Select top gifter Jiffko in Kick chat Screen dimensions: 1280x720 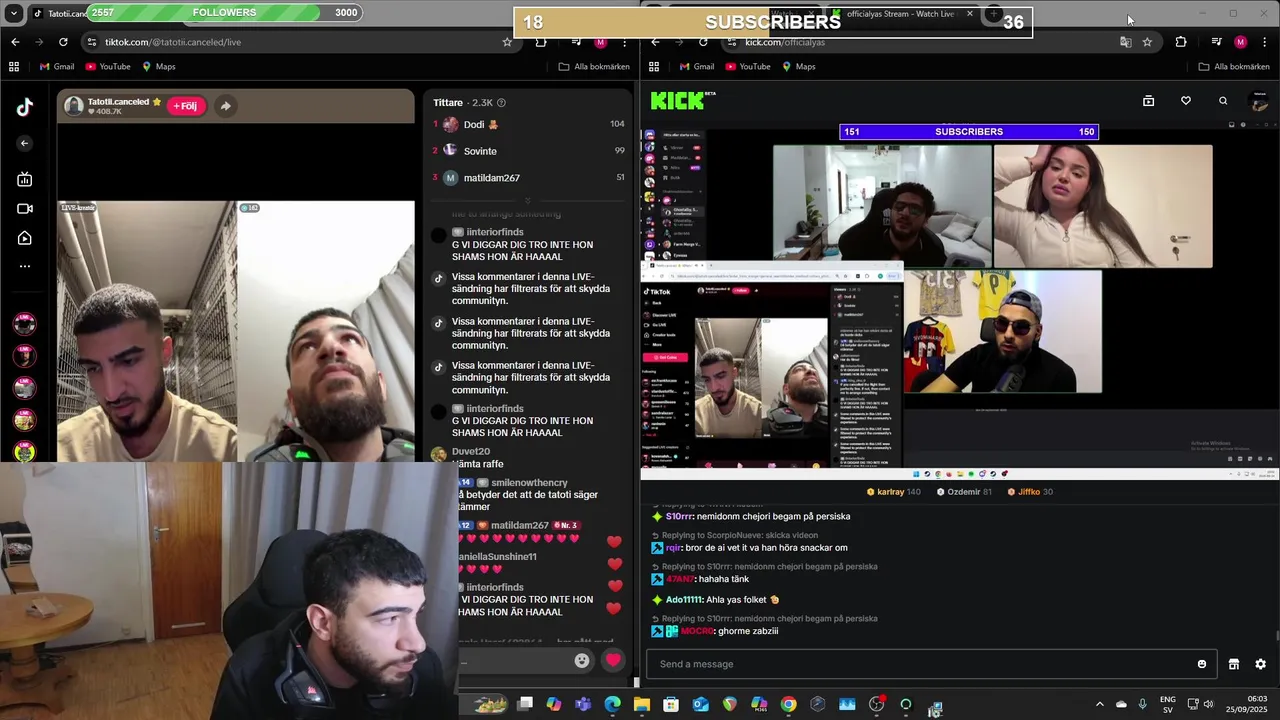click(x=1030, y=492)
